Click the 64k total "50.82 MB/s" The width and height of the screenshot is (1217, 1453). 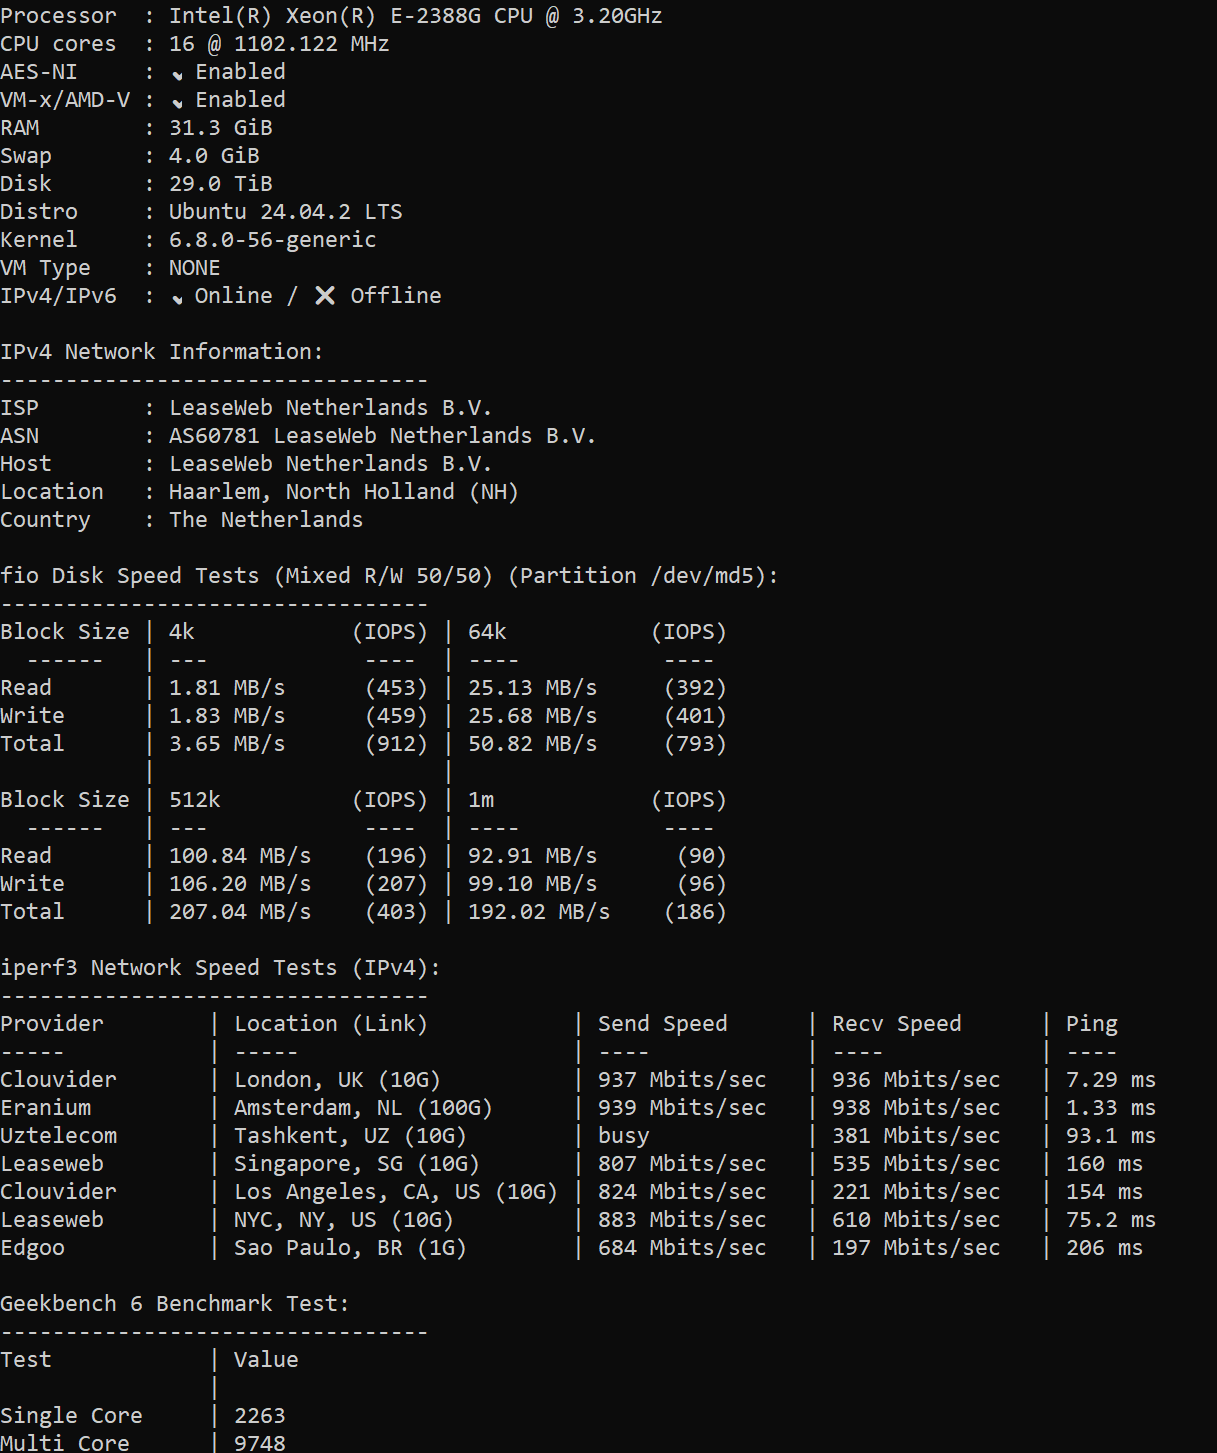pyautogui.click(x=533, y=744)
